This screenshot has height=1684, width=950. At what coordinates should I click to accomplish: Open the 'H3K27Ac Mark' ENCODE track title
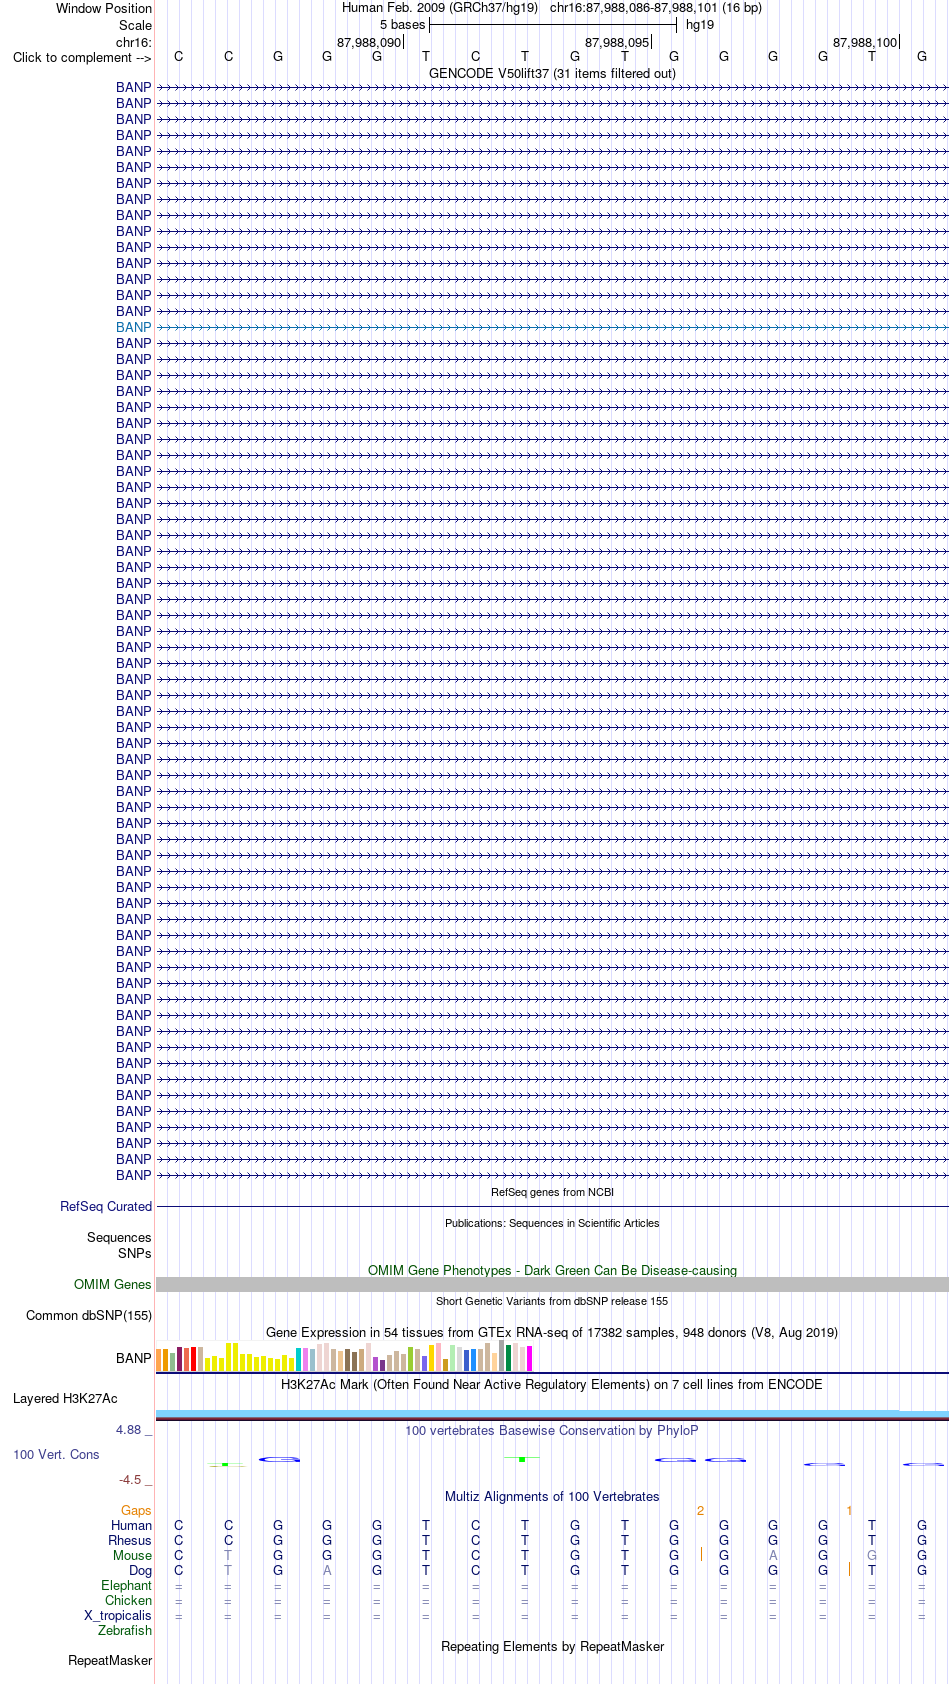[x=552, y=1385]
